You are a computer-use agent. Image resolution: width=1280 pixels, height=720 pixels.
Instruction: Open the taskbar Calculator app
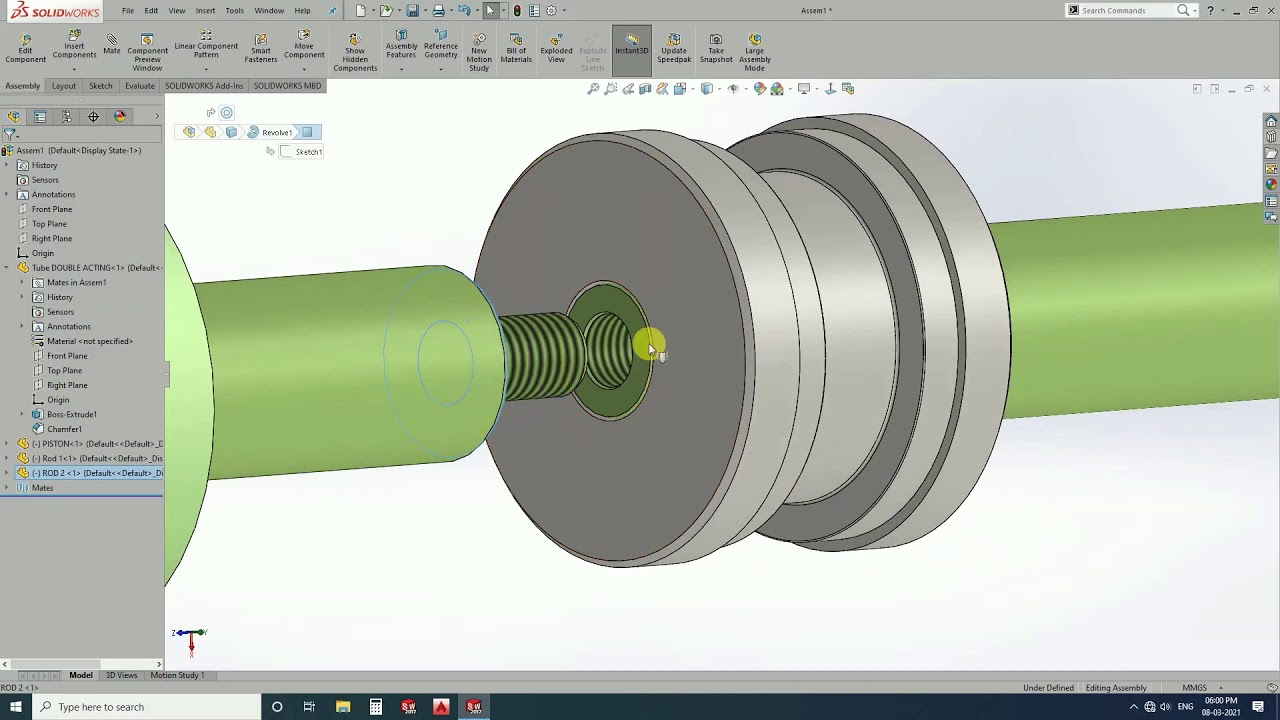[375, 707]
